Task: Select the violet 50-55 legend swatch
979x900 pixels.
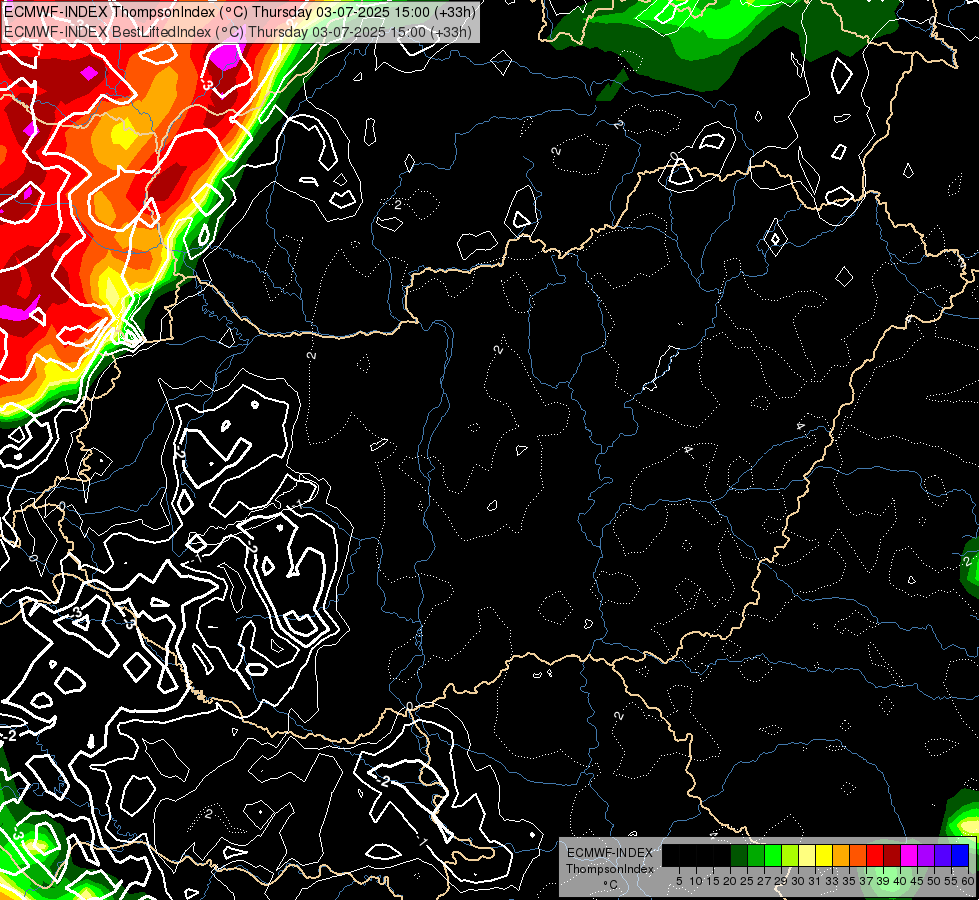Action: 943,856
